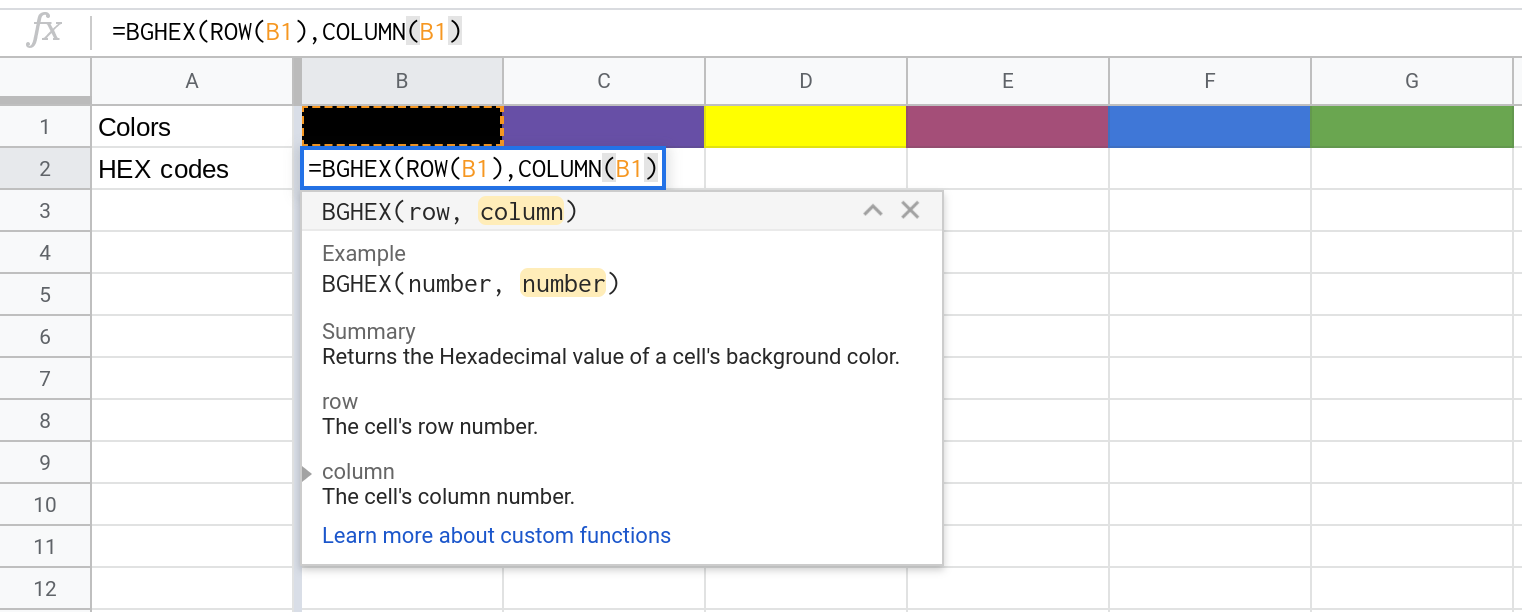
Task: Close the BGHEX function help popup
Action: (910, 210)
